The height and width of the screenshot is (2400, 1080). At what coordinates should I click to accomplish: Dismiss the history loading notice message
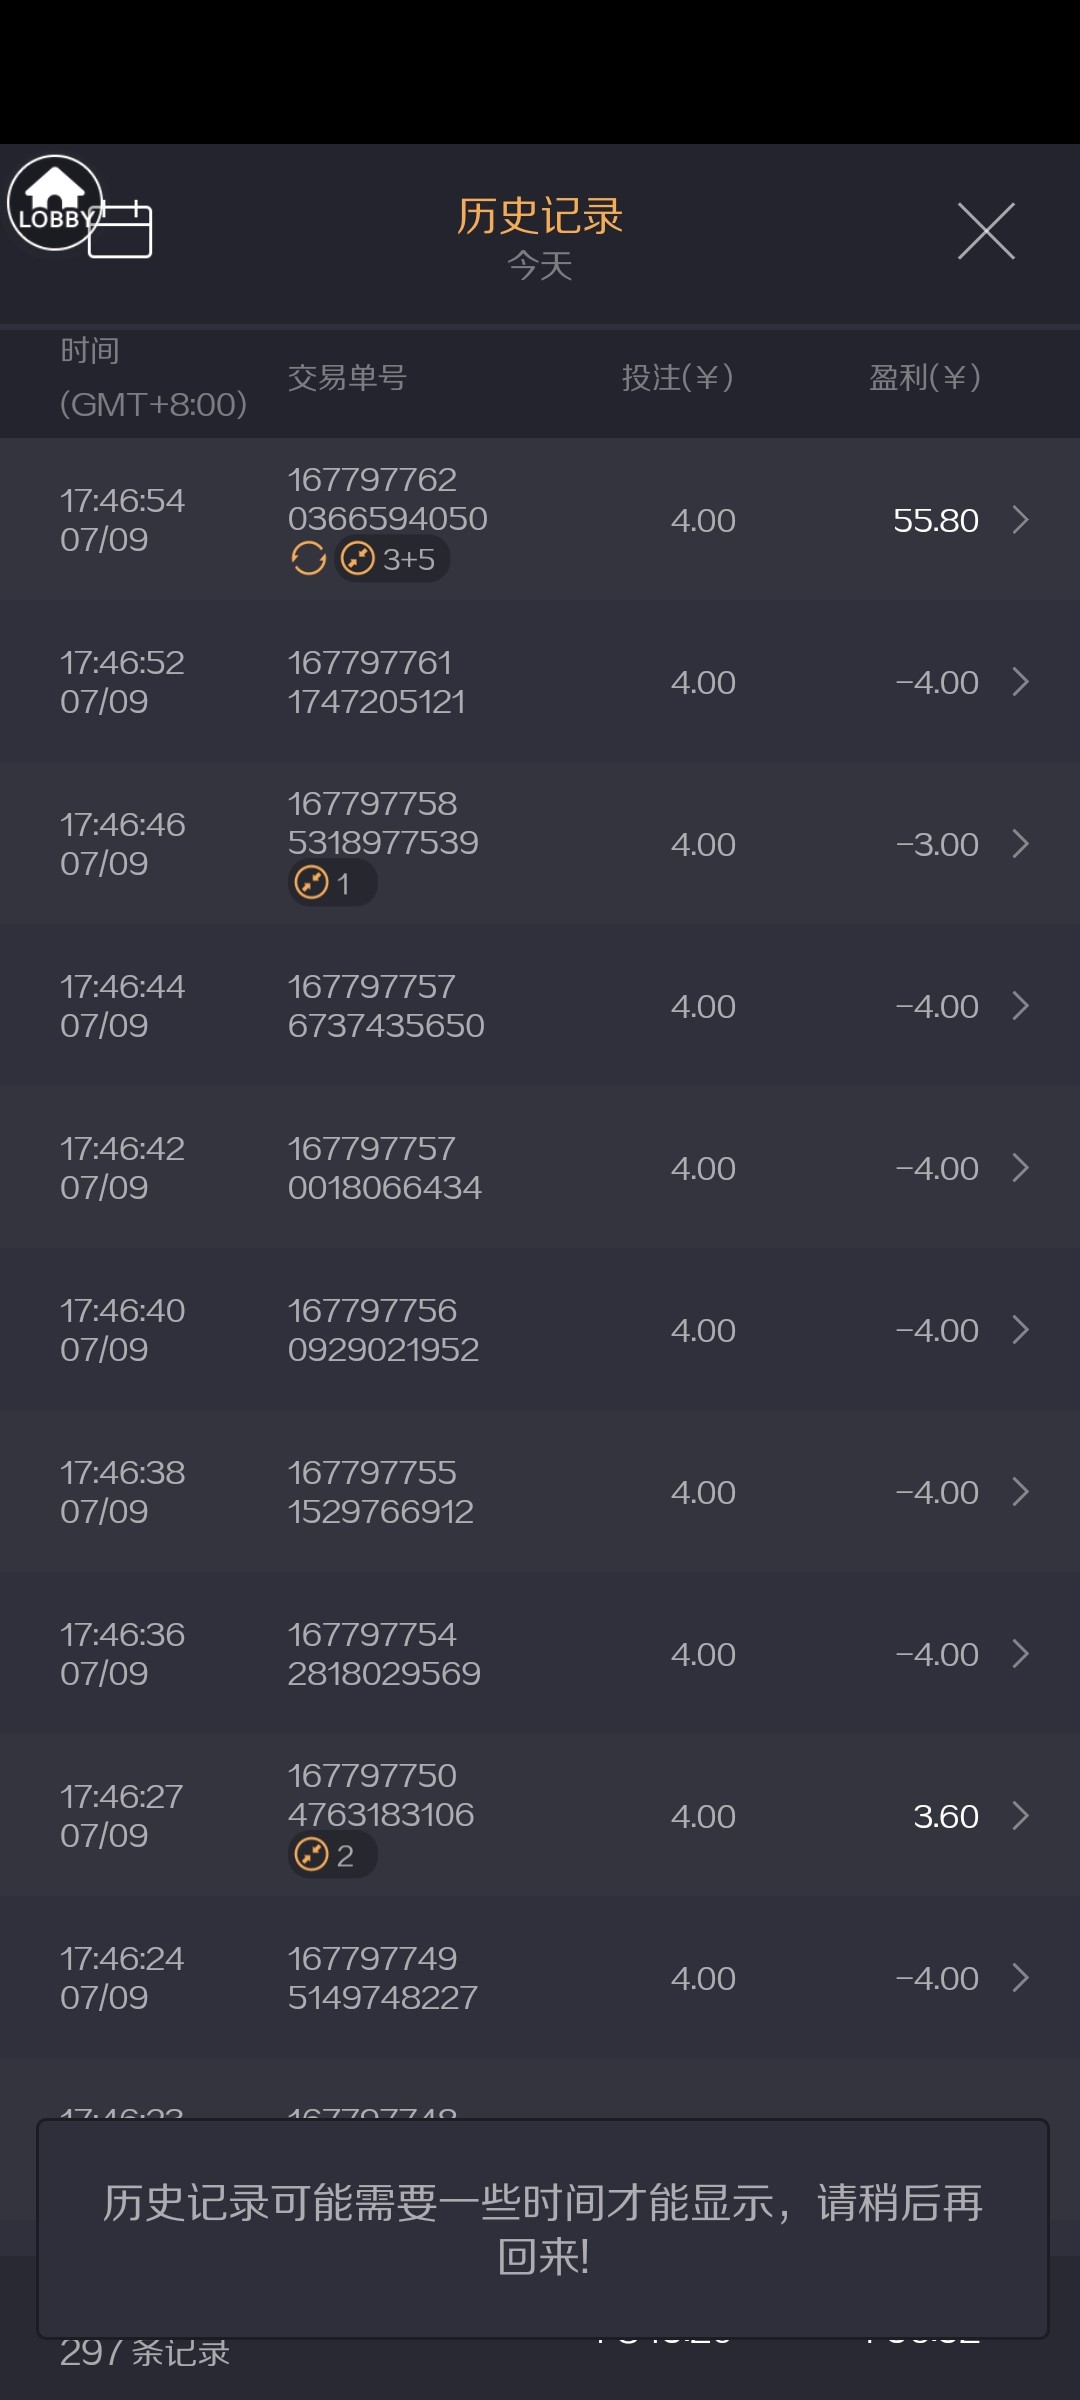click(542, 2228)
